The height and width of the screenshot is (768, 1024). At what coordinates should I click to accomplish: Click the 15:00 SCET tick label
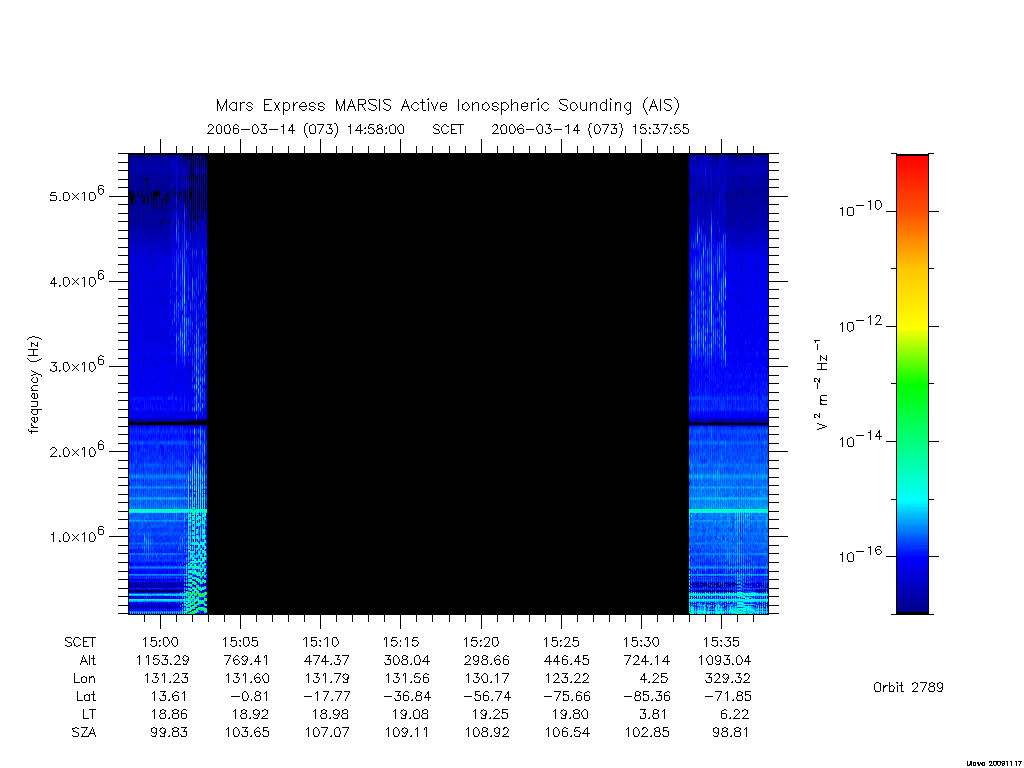point(160,642)
